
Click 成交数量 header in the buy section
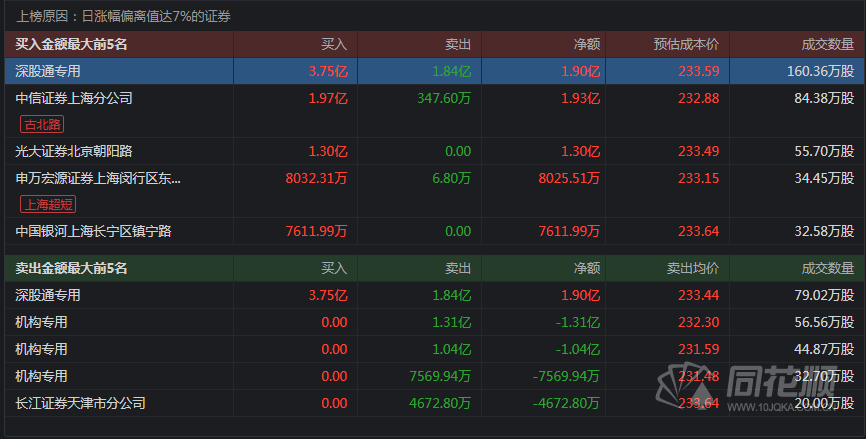(x=827, y=45)
